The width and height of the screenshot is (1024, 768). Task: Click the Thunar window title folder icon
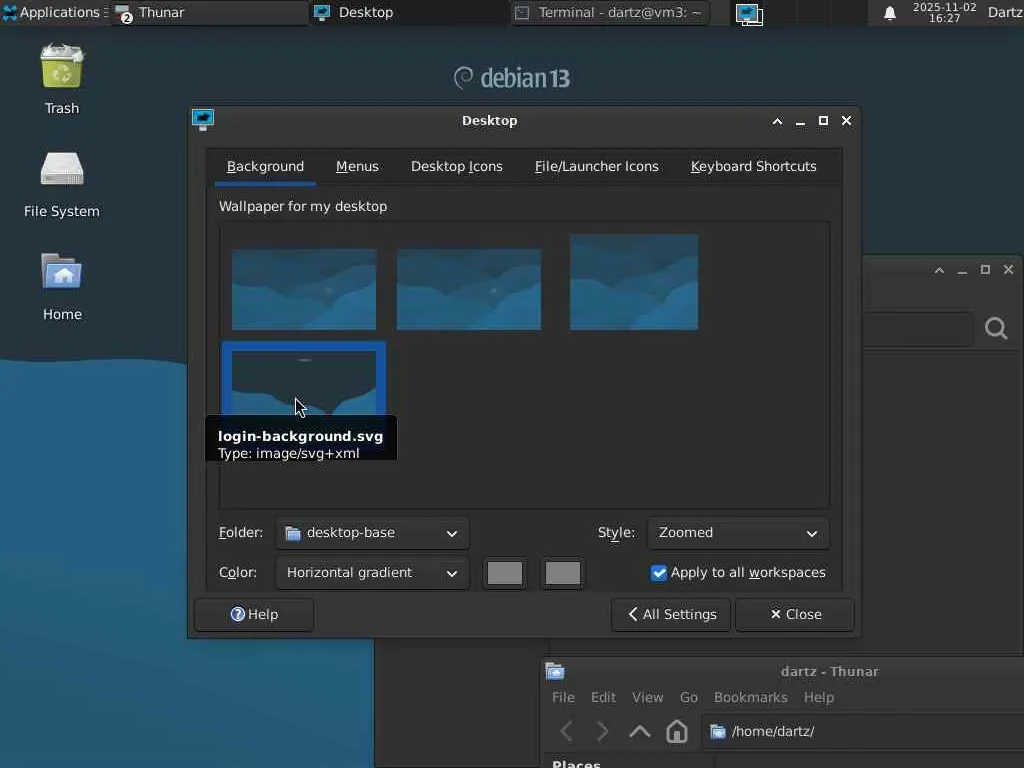(x=555, y=671)
